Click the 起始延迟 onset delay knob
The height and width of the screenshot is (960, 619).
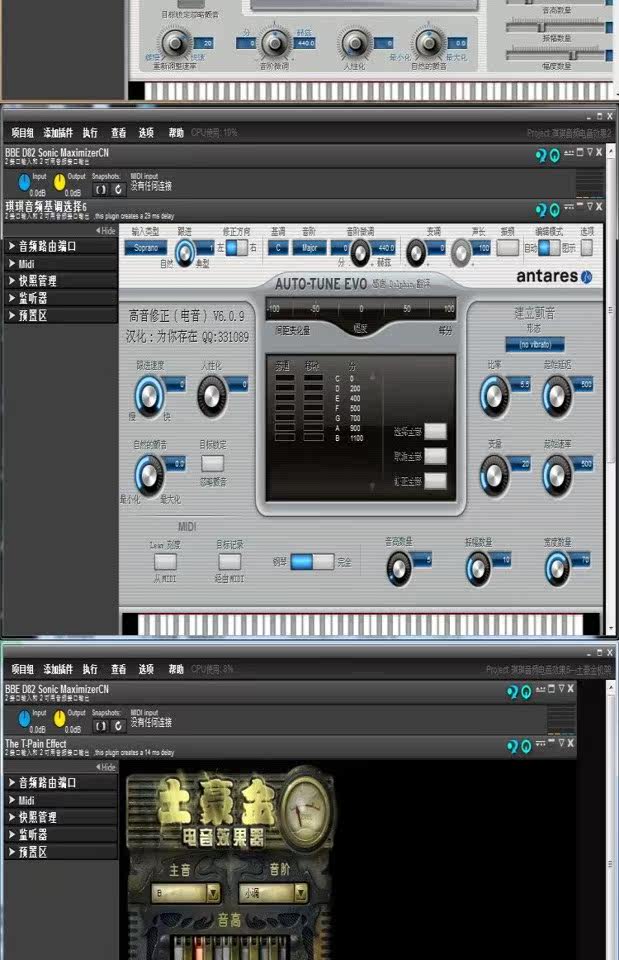[557, 396]
